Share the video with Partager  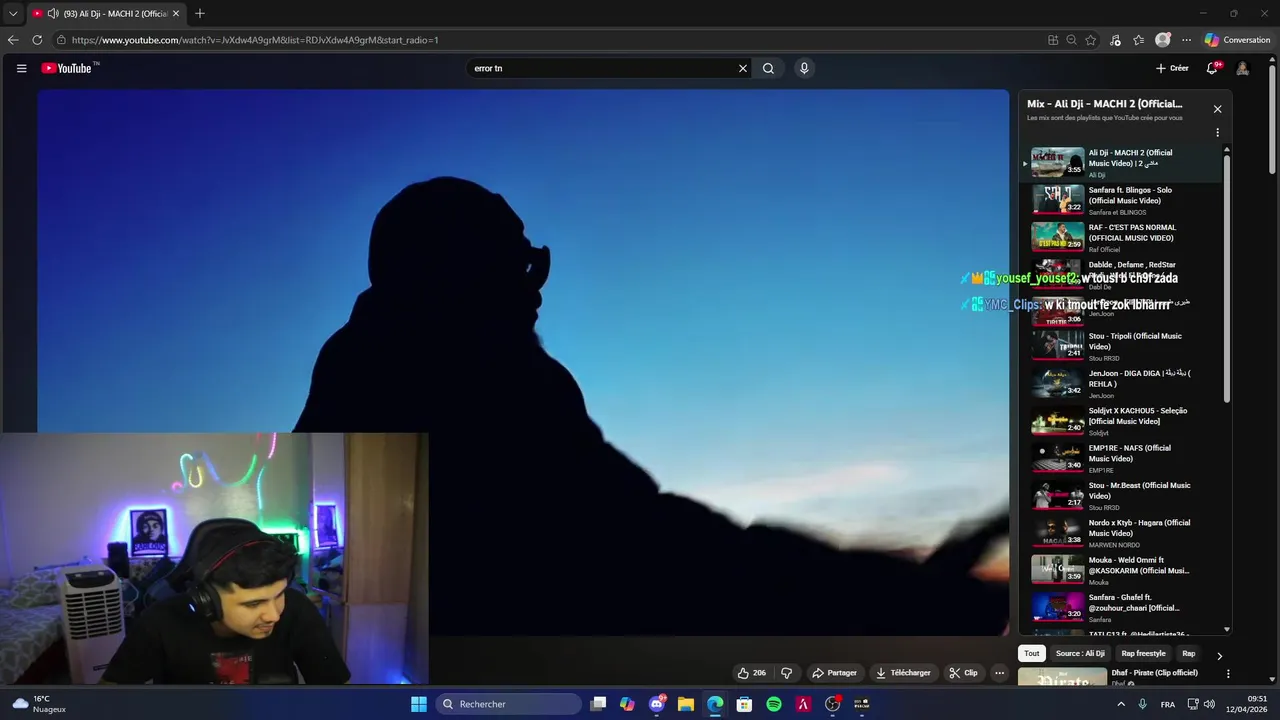click(834, 673)
